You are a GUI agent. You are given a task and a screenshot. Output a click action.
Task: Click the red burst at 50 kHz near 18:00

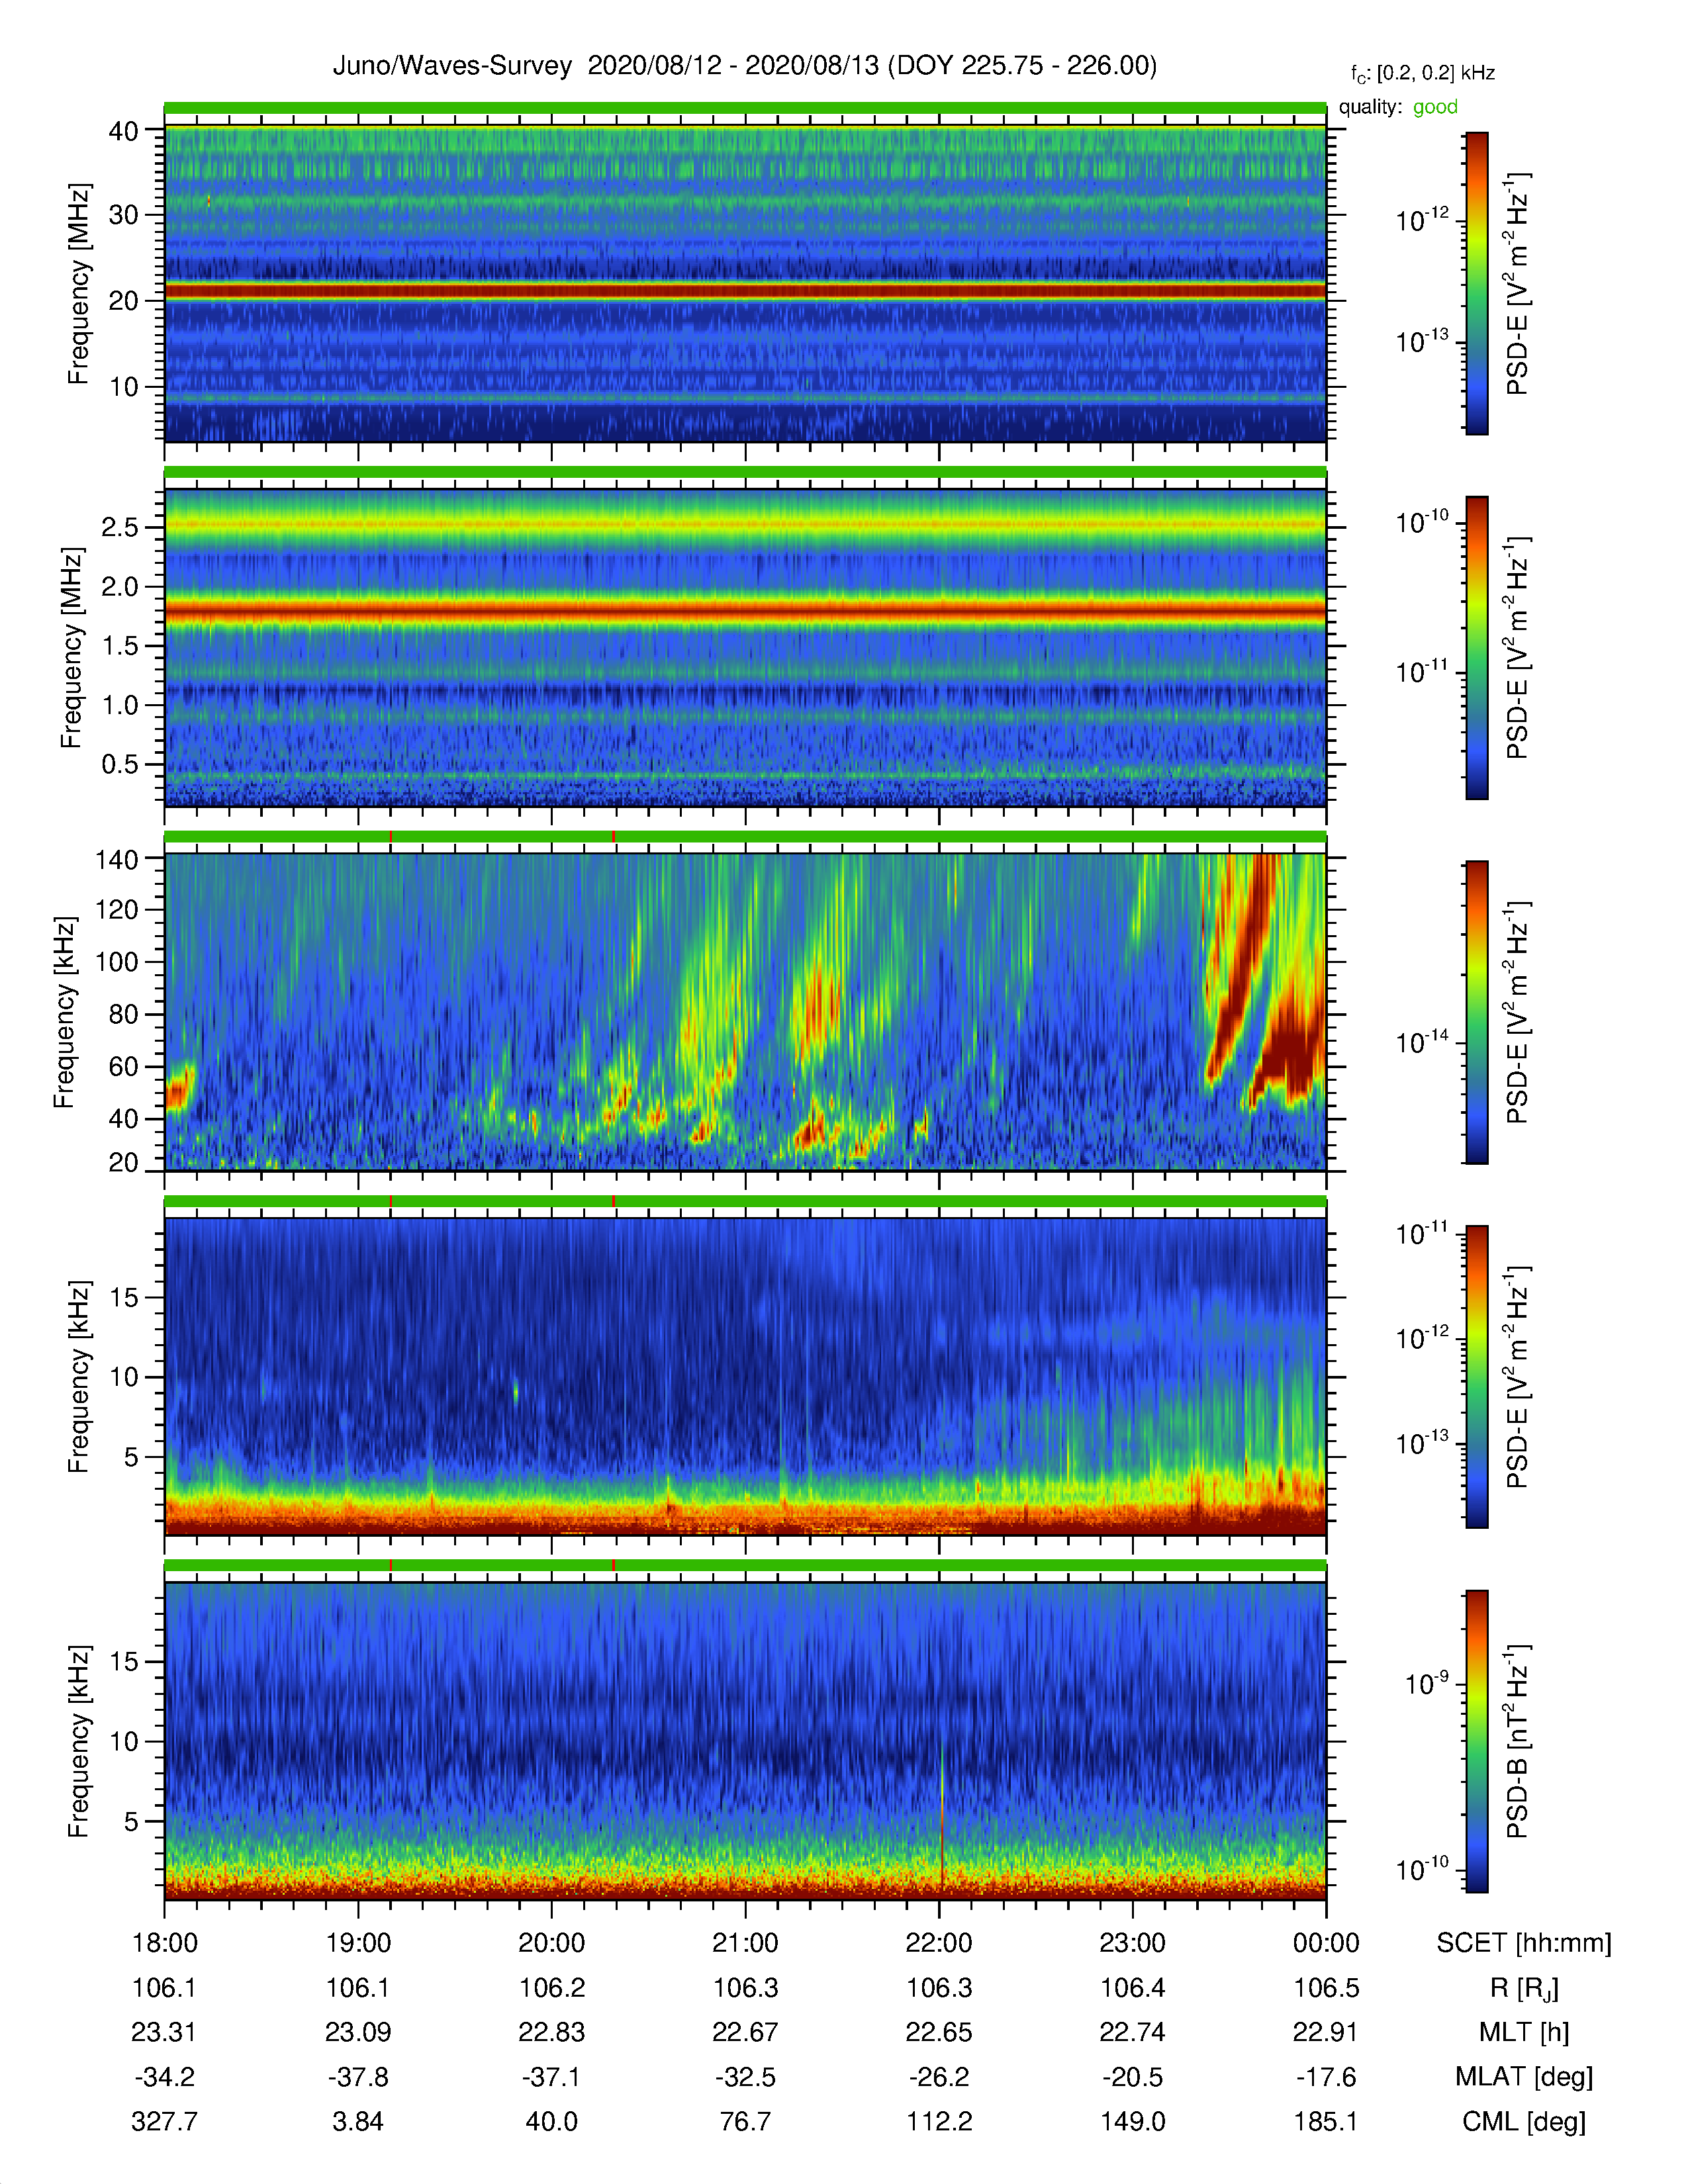click(x=179, y=1088)
